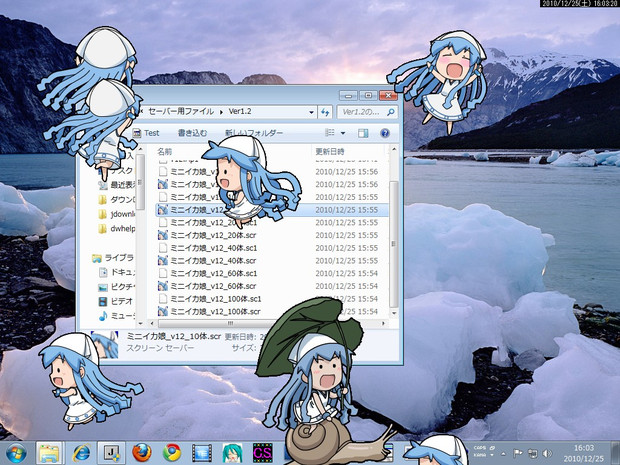Viewport: 620px width, 465px height.
Task: Launch Google Chrome from the taskbar
Action: (172, 453)
